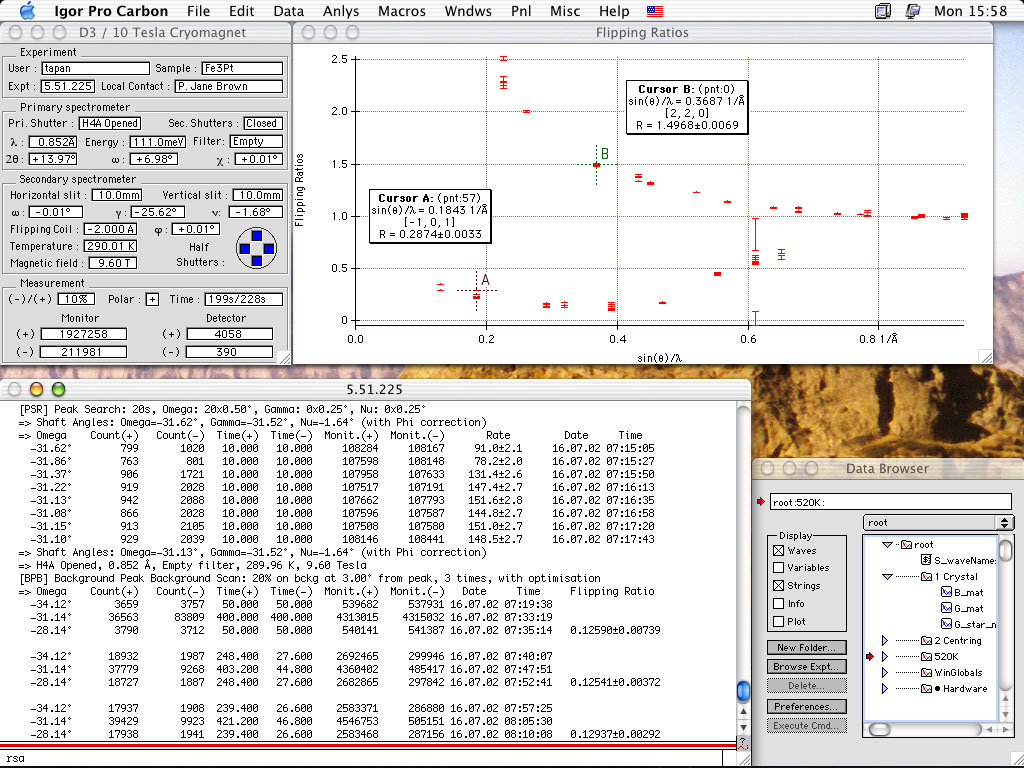
Task: Open the Wndws menu
Action: point(468,11)
